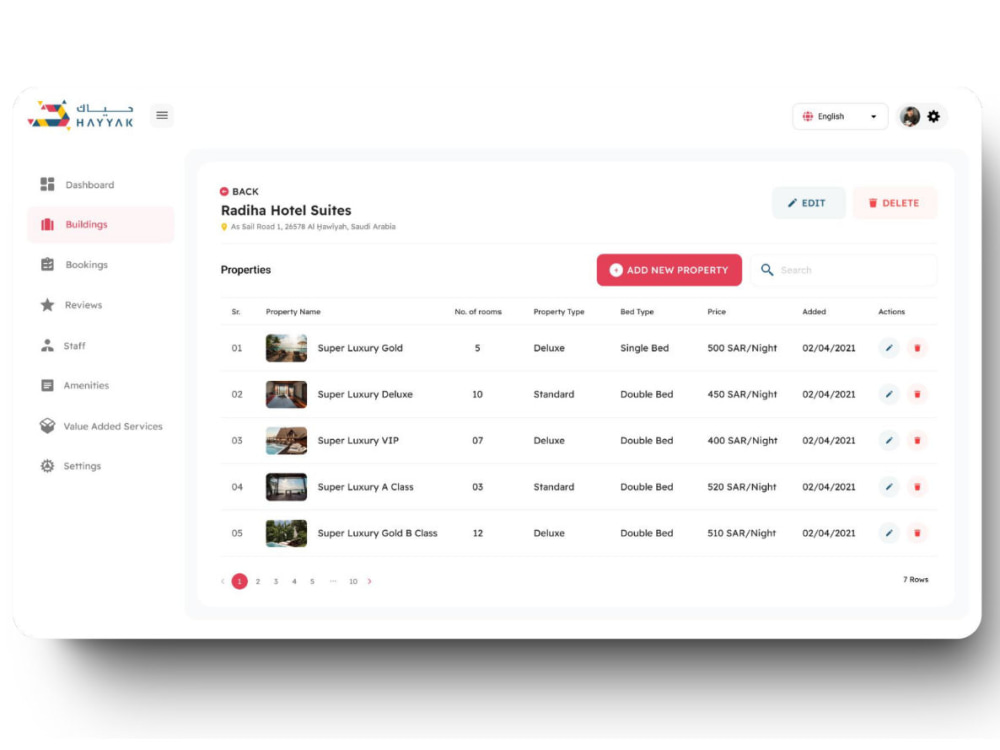Delete the Super Luxury Gold B Class row
Screen dimensions: 1000x750
point(917,533)
